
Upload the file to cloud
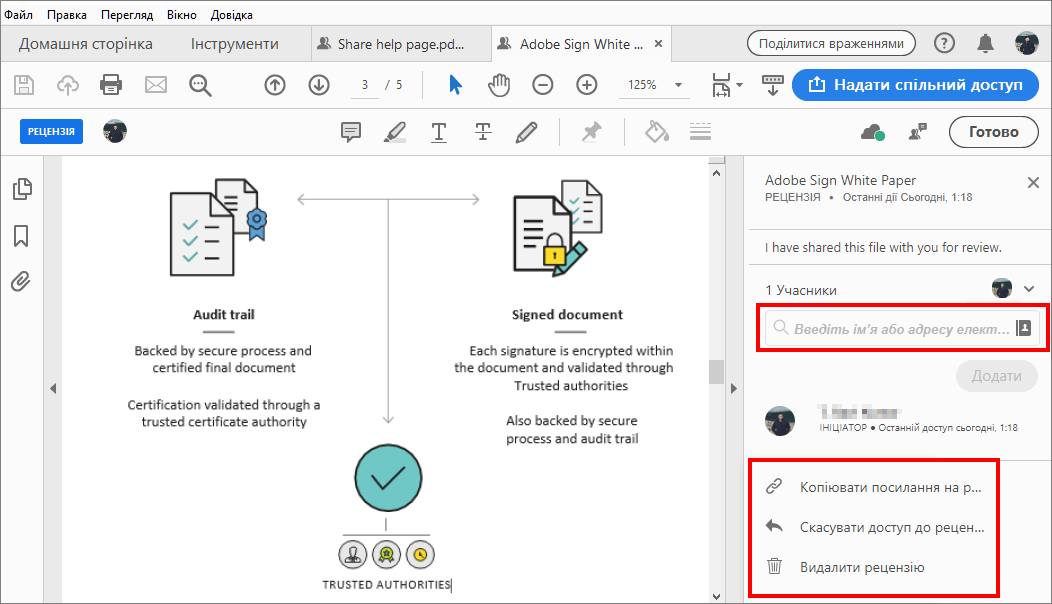tap(68, 85)
